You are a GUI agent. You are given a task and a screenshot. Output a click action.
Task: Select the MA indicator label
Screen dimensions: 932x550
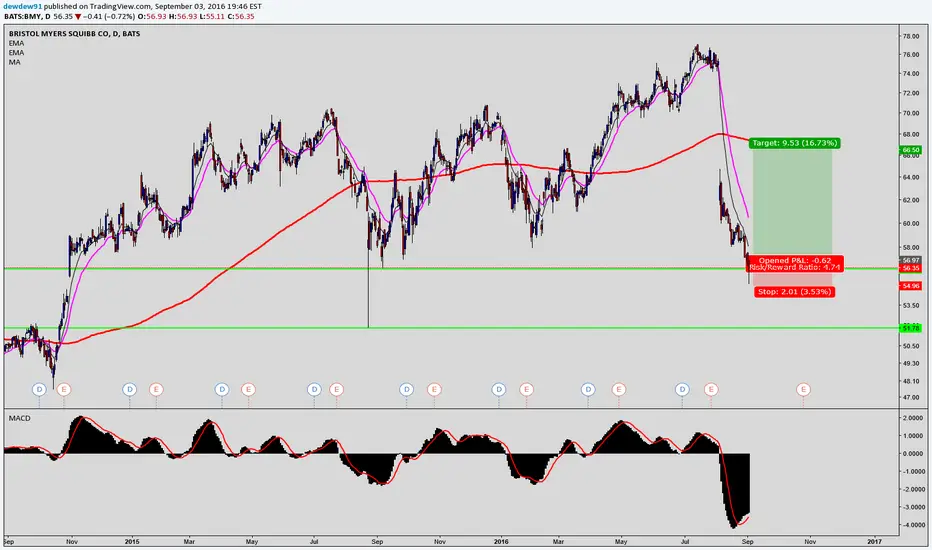pyautogui.click(x=14, y=62)
